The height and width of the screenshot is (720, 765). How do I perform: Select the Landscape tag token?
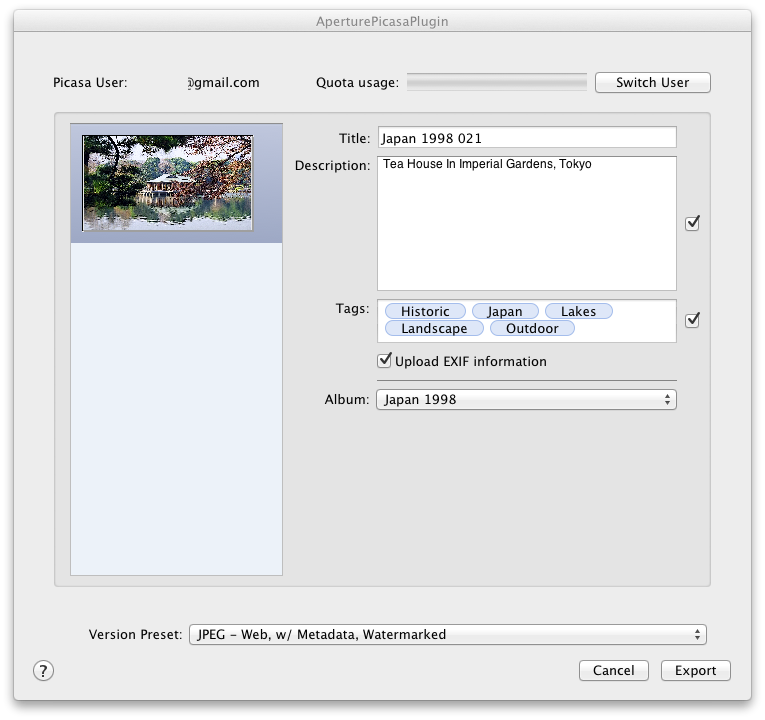[434, 328]
